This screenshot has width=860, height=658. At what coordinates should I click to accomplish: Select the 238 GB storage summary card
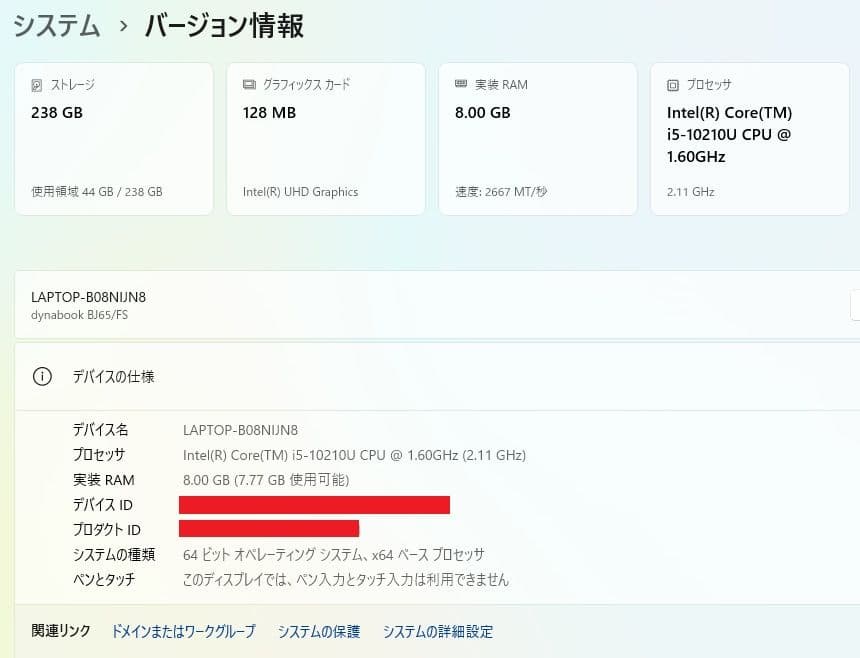tap(113, 138)
